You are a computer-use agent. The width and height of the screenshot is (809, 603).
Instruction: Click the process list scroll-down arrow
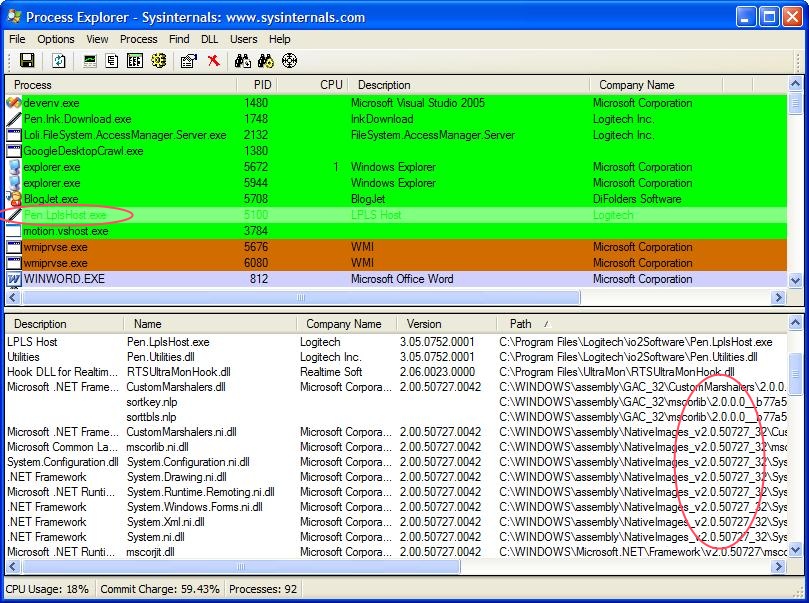pos(795,281)
